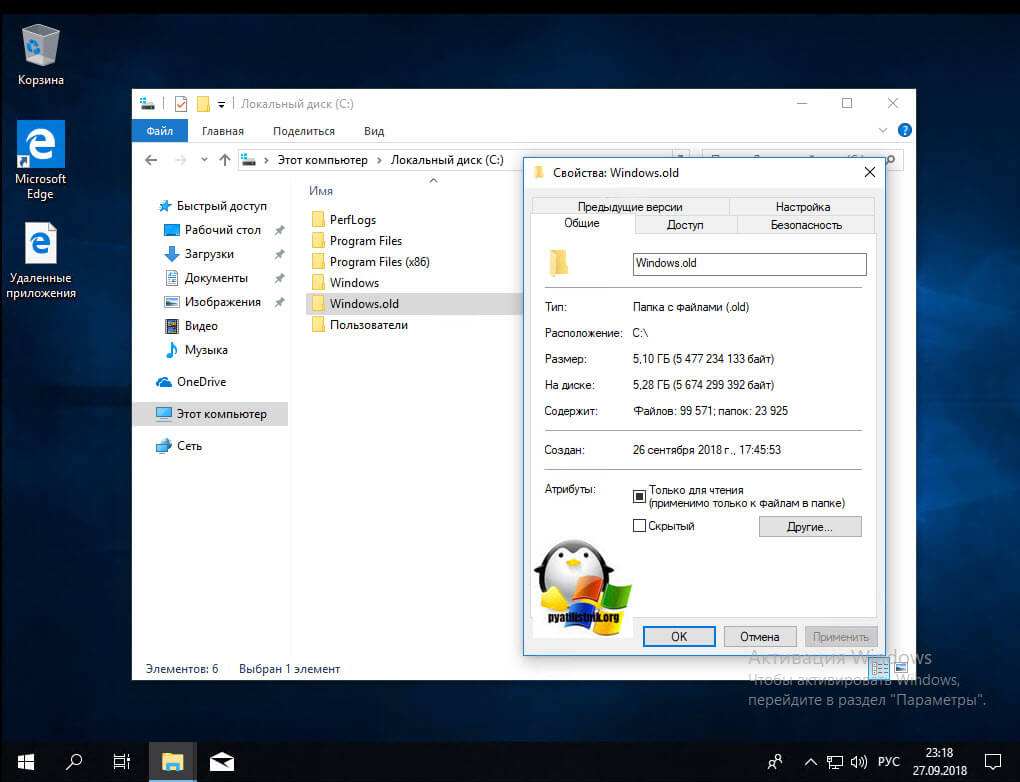Viewport: 1020px width, 782px height.
Task: Open Изображения in navigation pane
Action: point(213,302)
